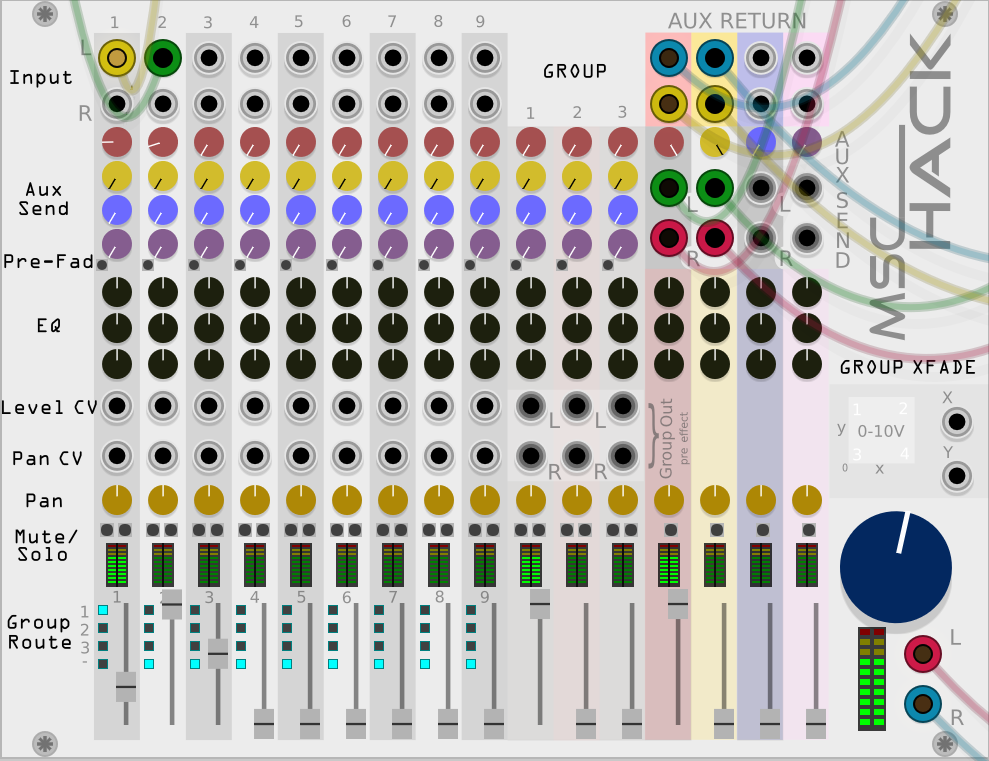
Task: Toggle Group 1 mute button
Action: (x=522, y=530)
